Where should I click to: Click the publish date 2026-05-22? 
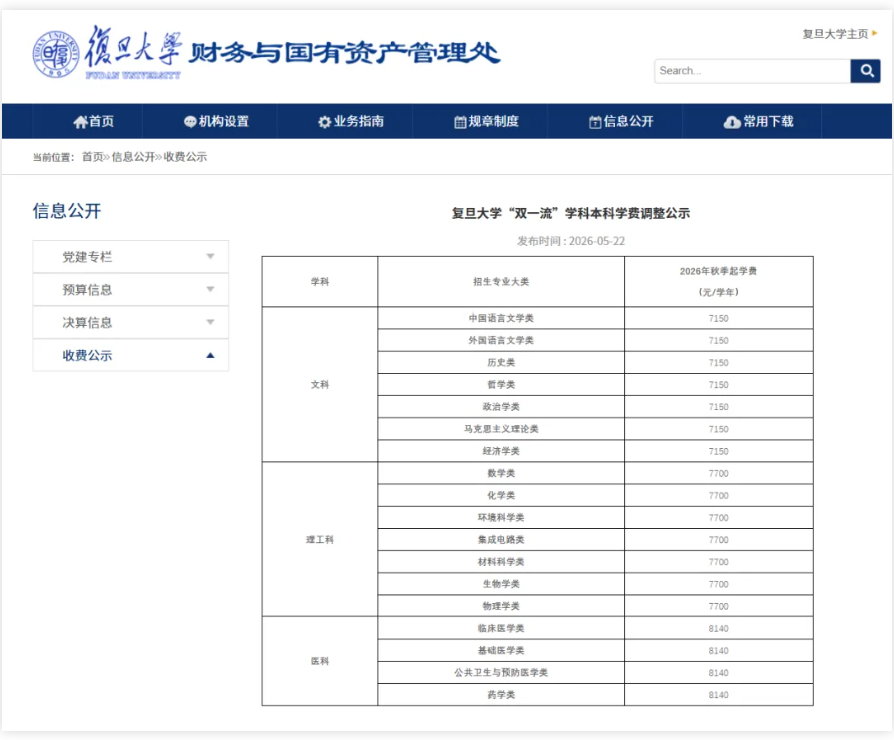pos(597,241)
